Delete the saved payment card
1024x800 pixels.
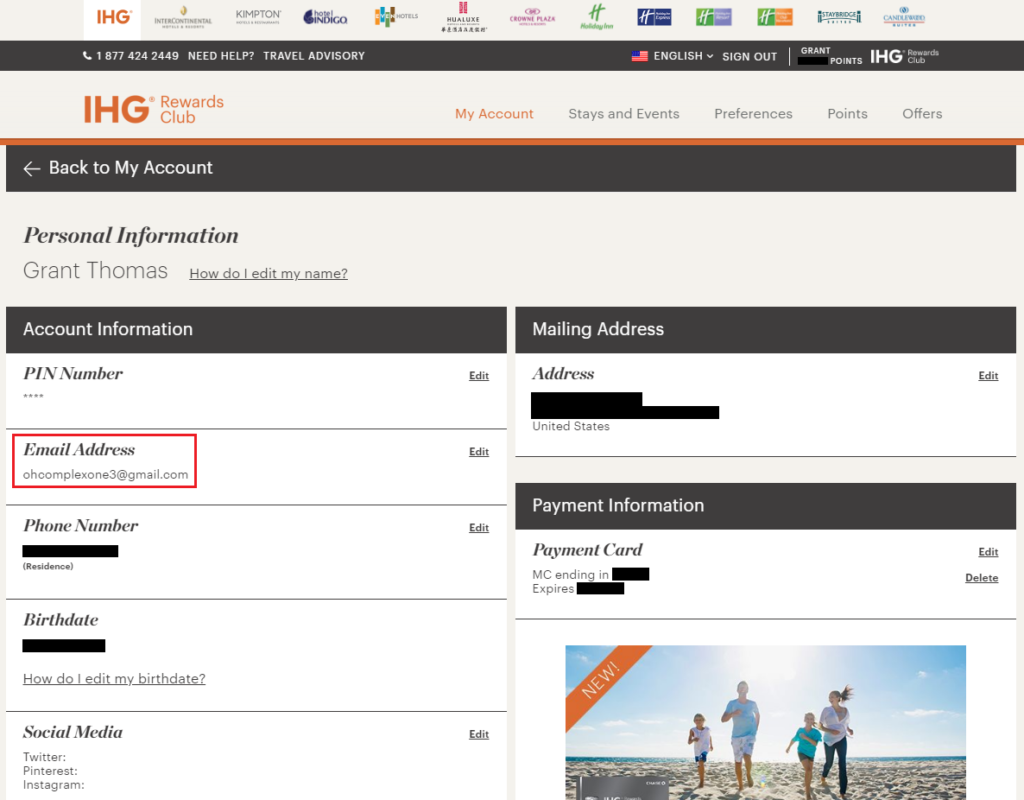(x=981, y=577)
